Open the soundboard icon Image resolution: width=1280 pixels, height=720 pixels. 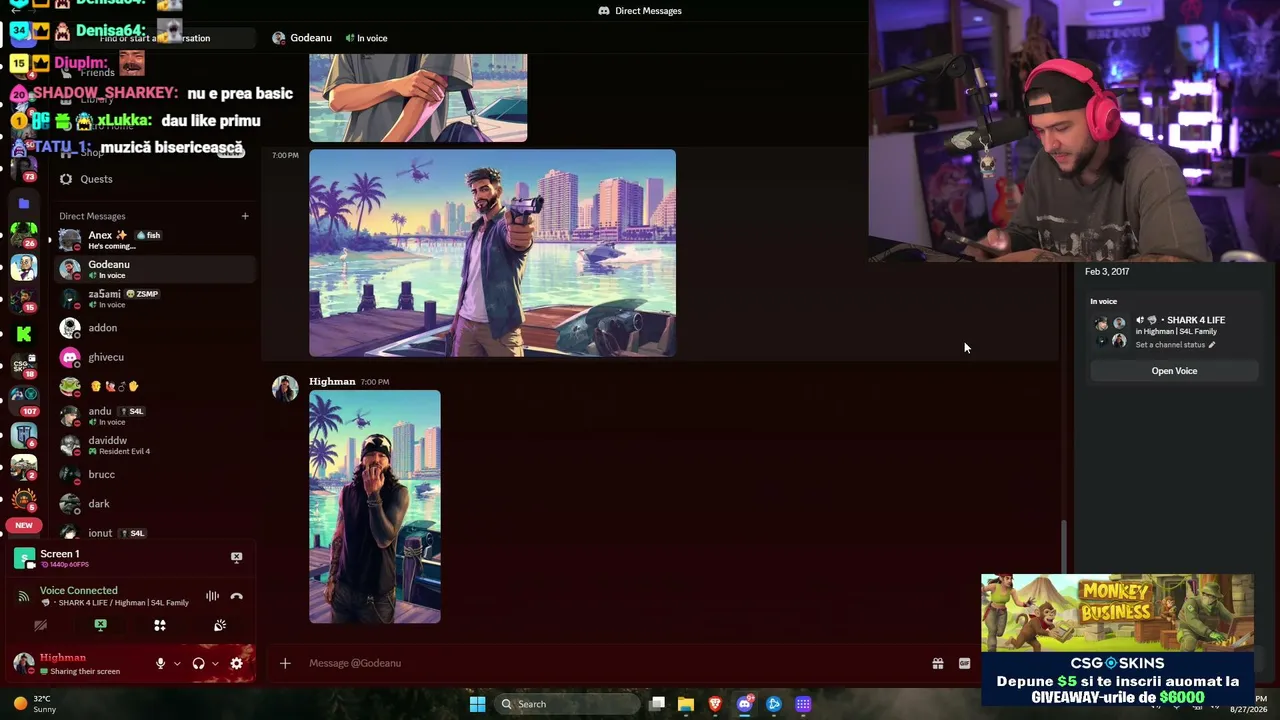(220, 625)
